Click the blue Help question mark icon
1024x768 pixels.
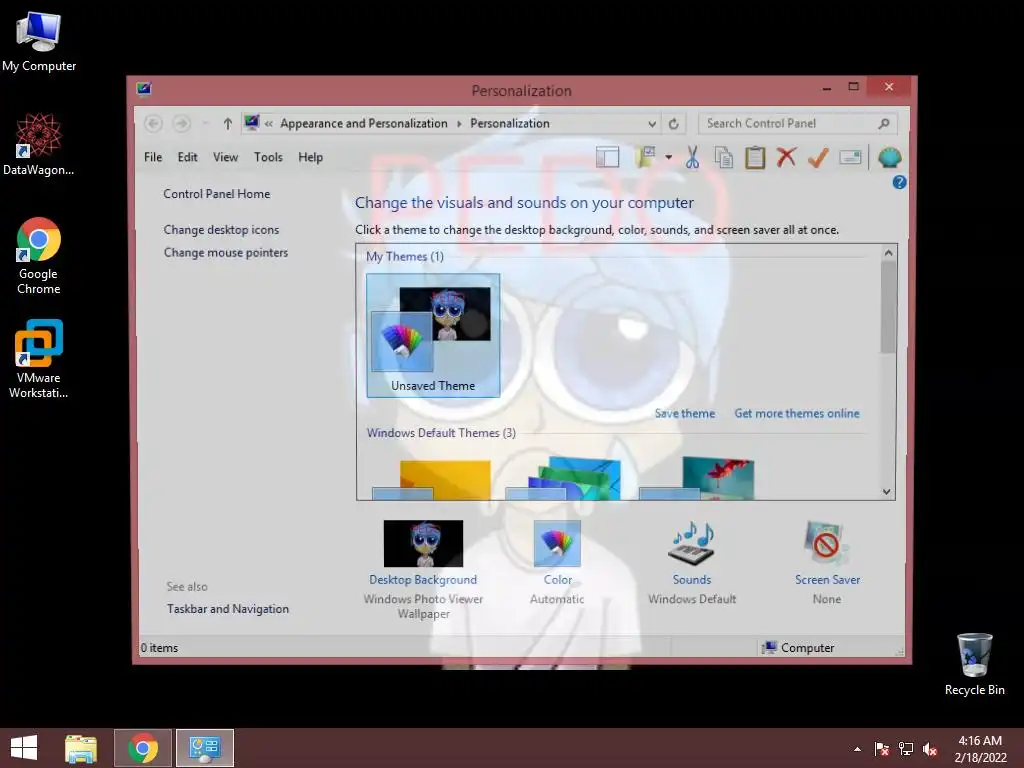(899, 182)
